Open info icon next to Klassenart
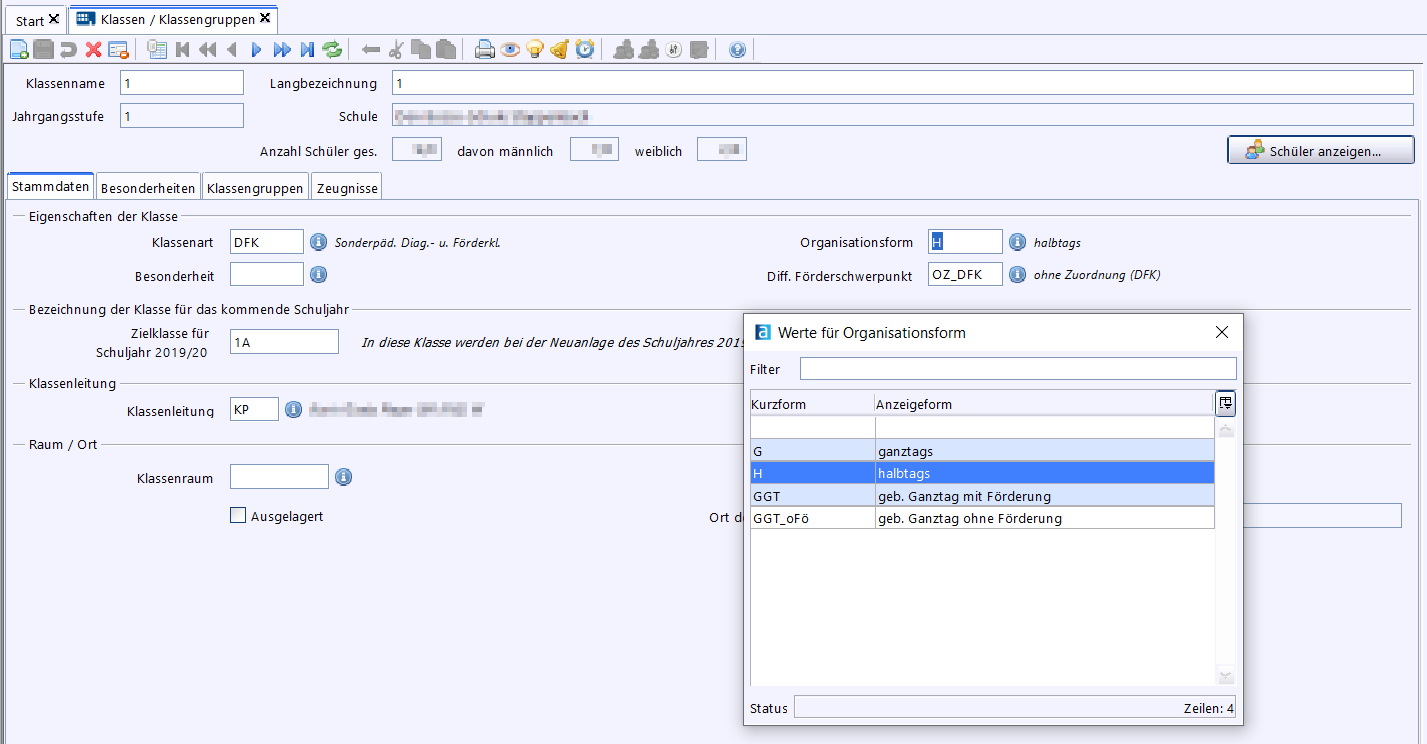 point(318,242)
